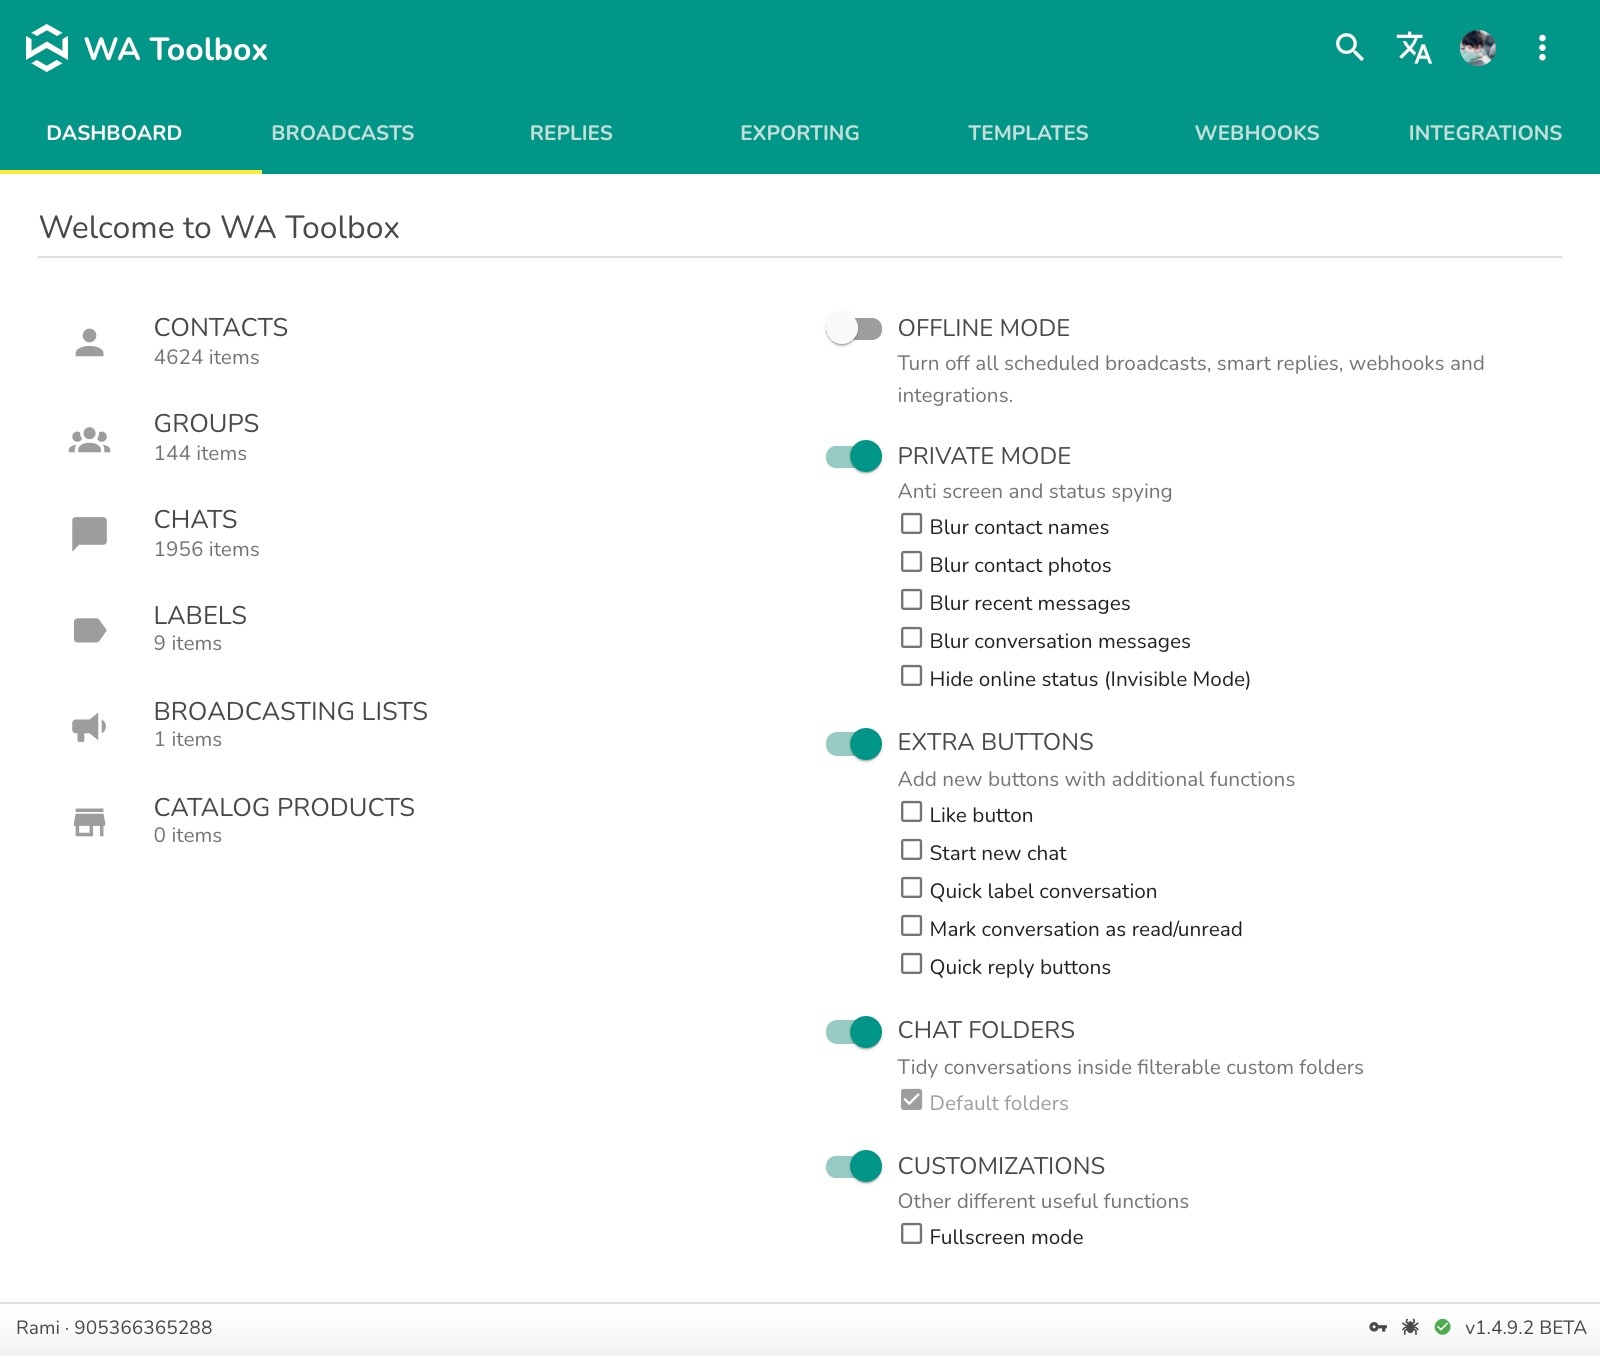Open CONTACTS with 4624 items
1600x1356 pixels.
[221, 341]
